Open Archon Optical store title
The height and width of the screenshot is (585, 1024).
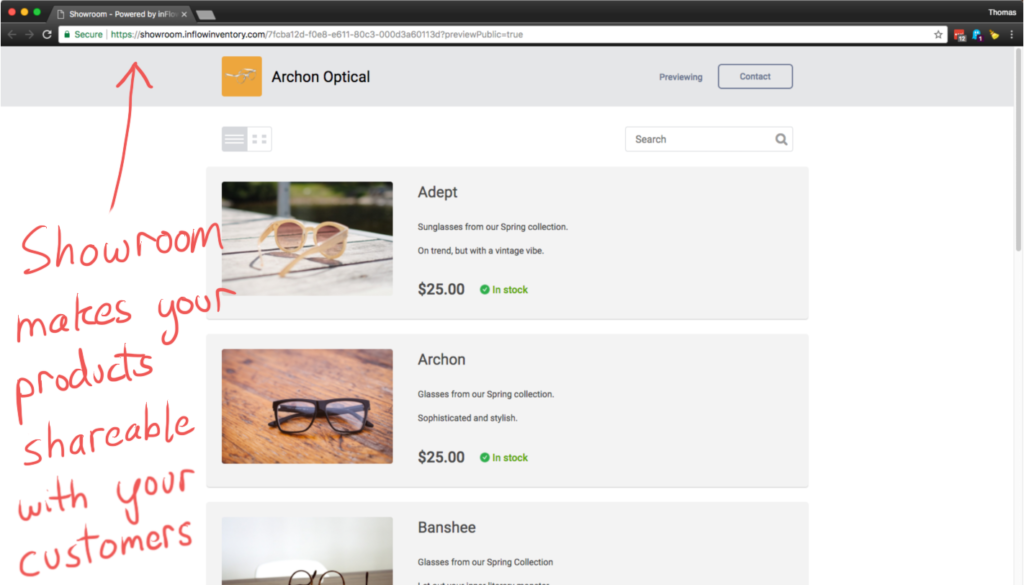click(321, 77)
